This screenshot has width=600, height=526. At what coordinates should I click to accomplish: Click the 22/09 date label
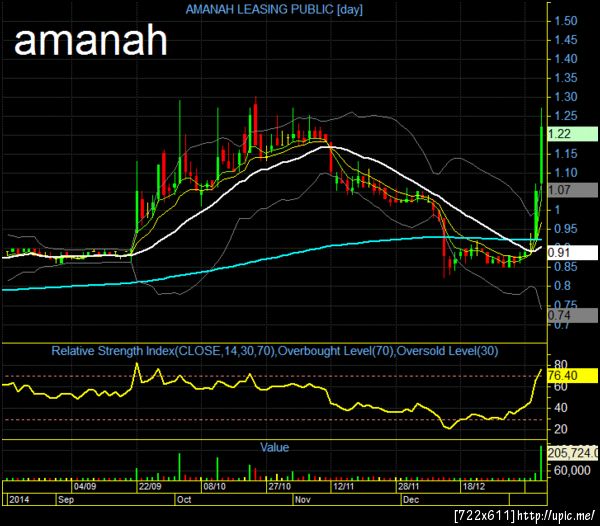(150, 486)
